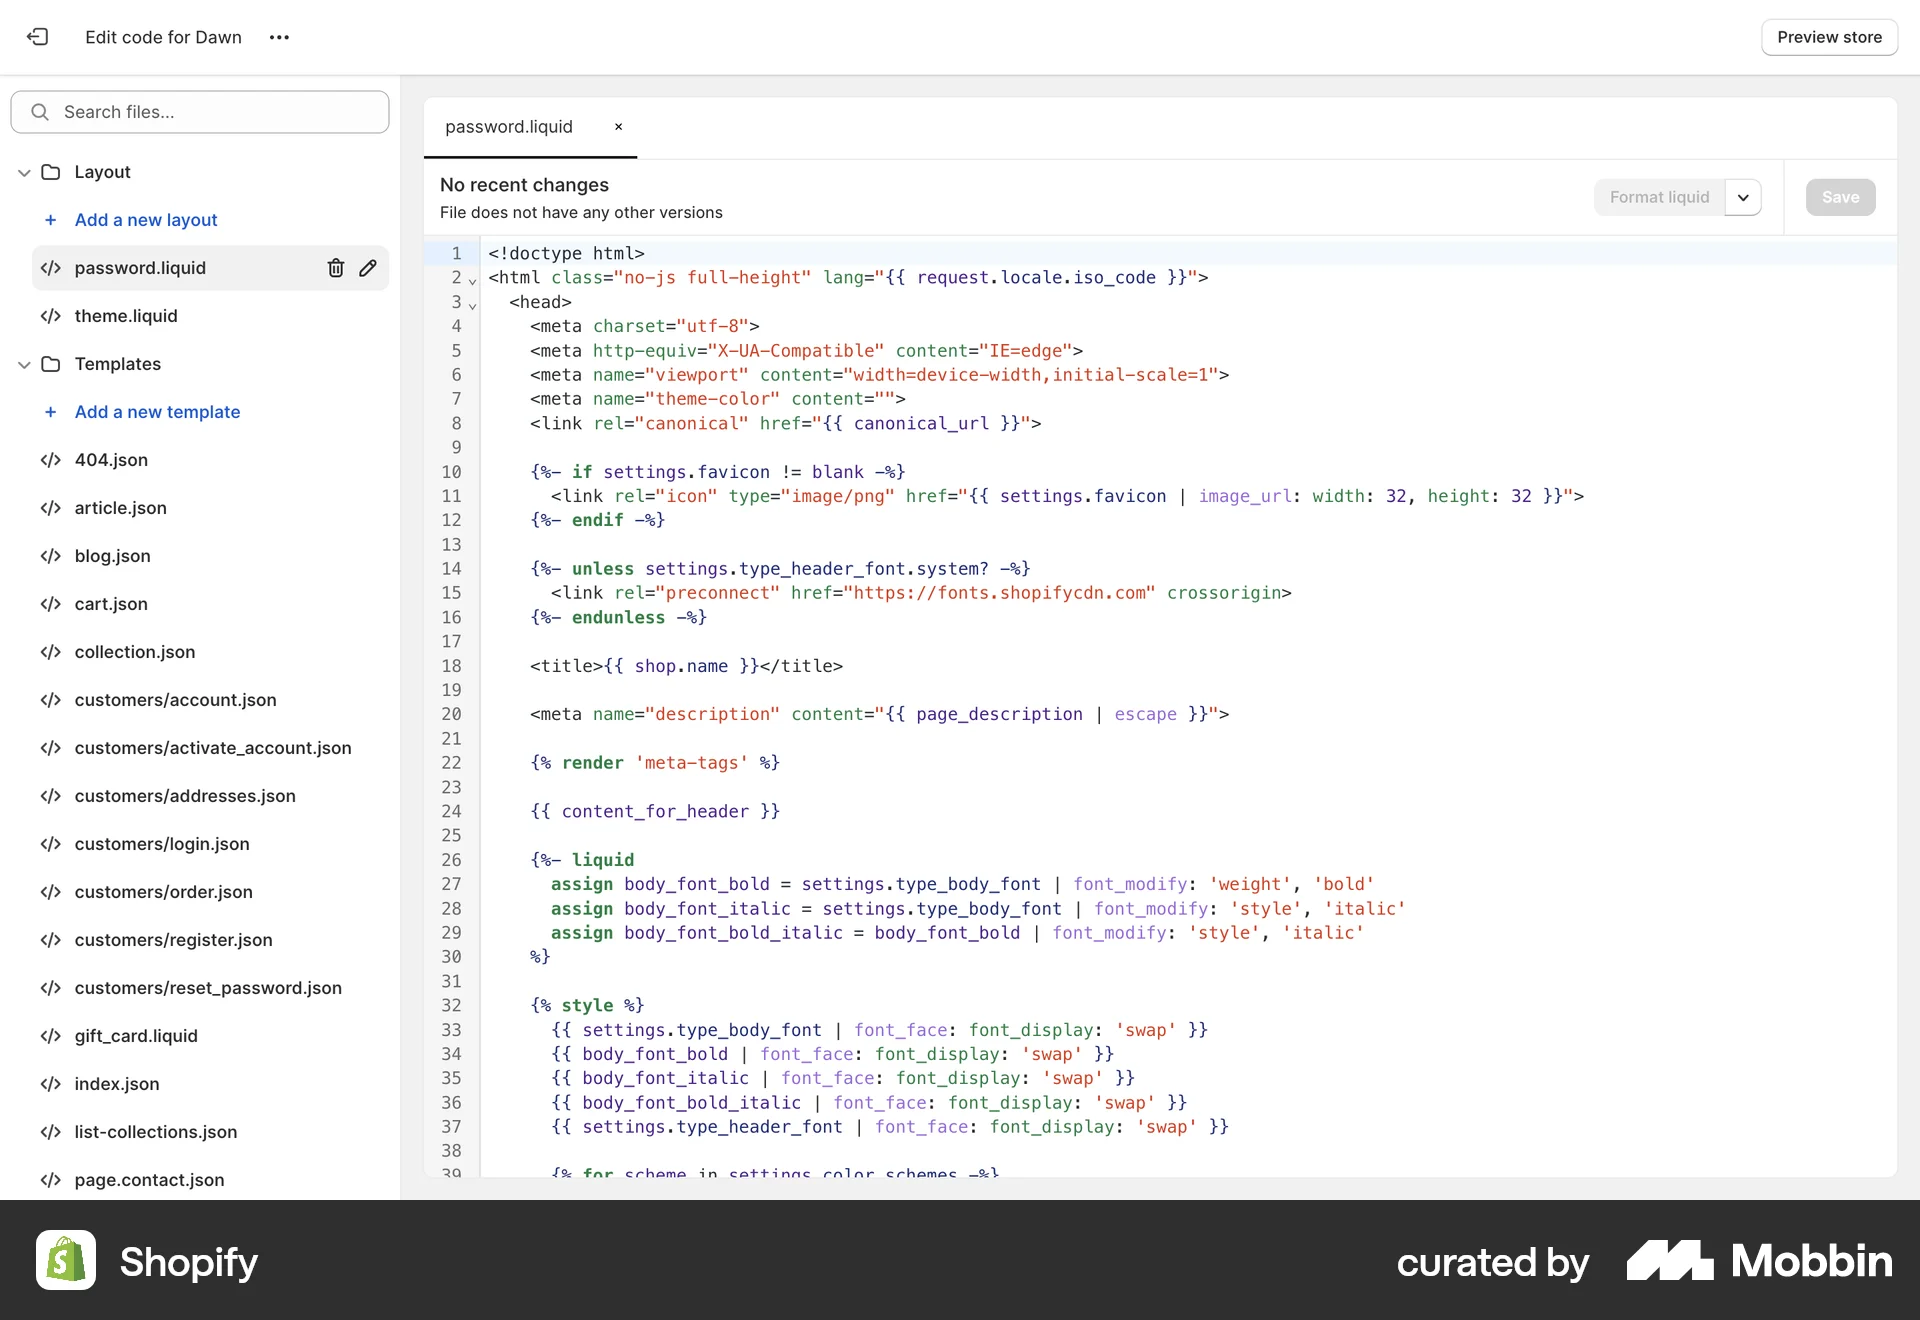Click the Preview store button

pos(1830,37)
